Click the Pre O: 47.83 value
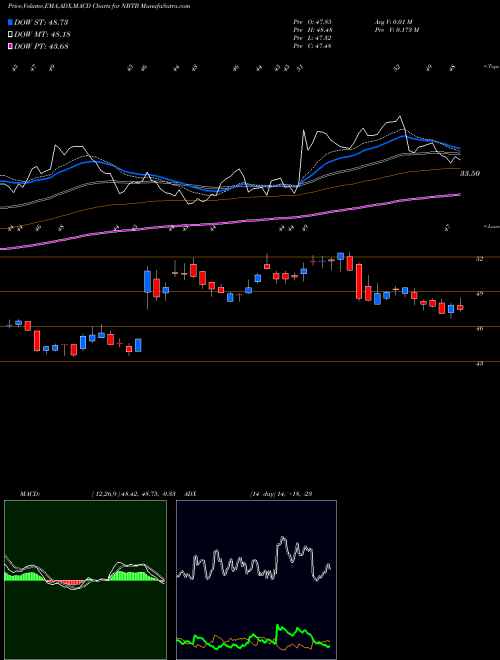 (x=312, y=22)
